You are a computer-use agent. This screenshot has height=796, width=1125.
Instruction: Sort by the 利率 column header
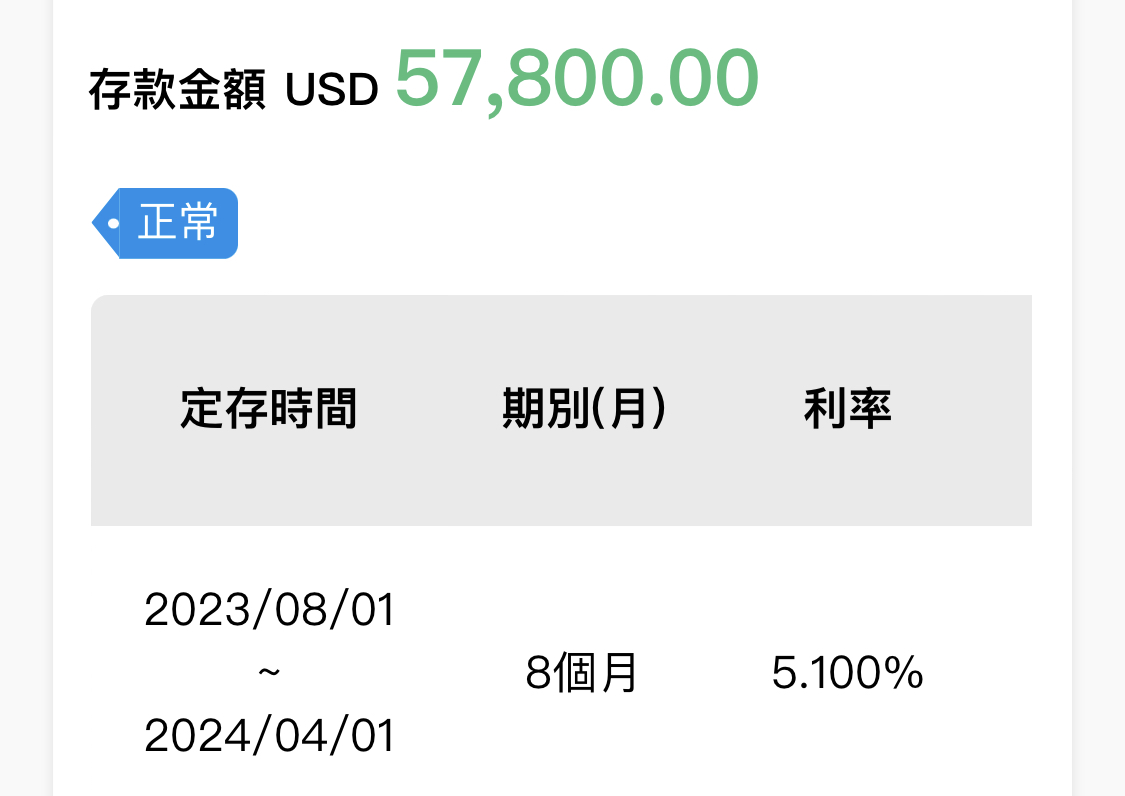[x=847, y=410]
